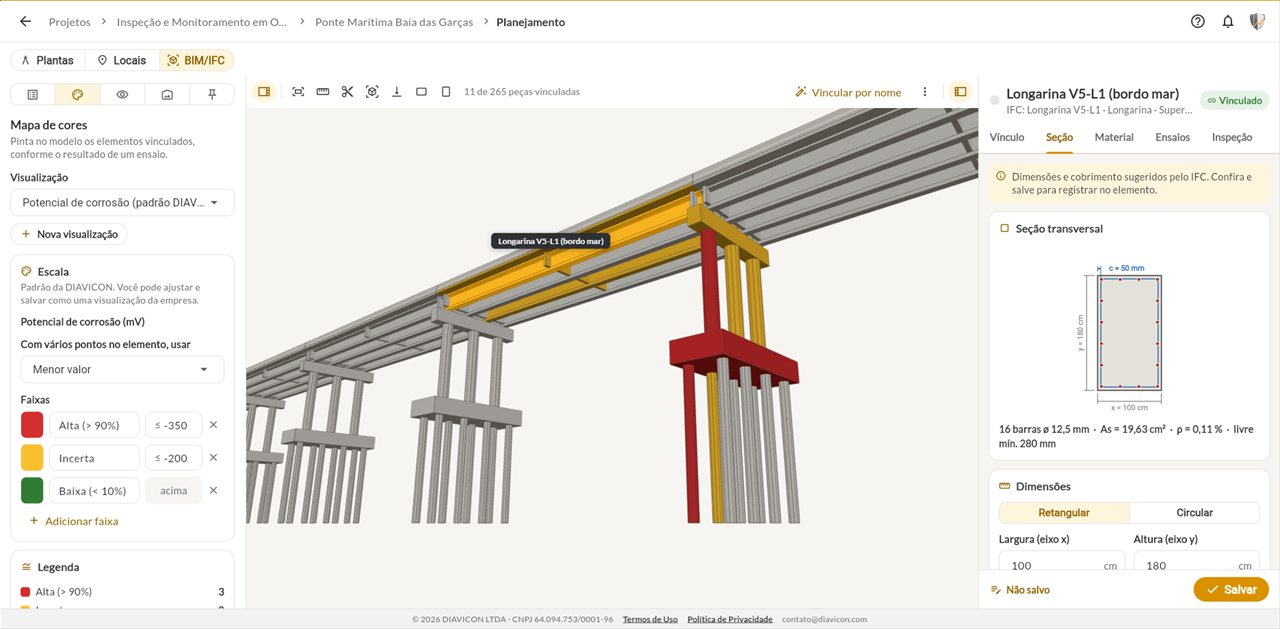Viewport: 1280px width, 629px height.
Task: Open the Inspeção tab
Action: click(x=1232, y=137)
